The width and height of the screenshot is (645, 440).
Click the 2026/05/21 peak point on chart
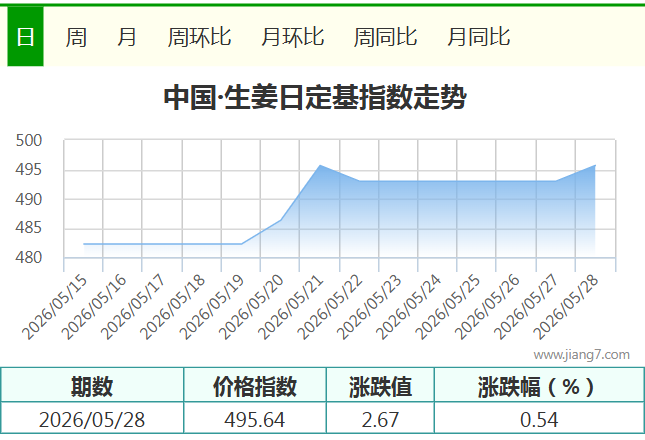[x=320, y=165]
